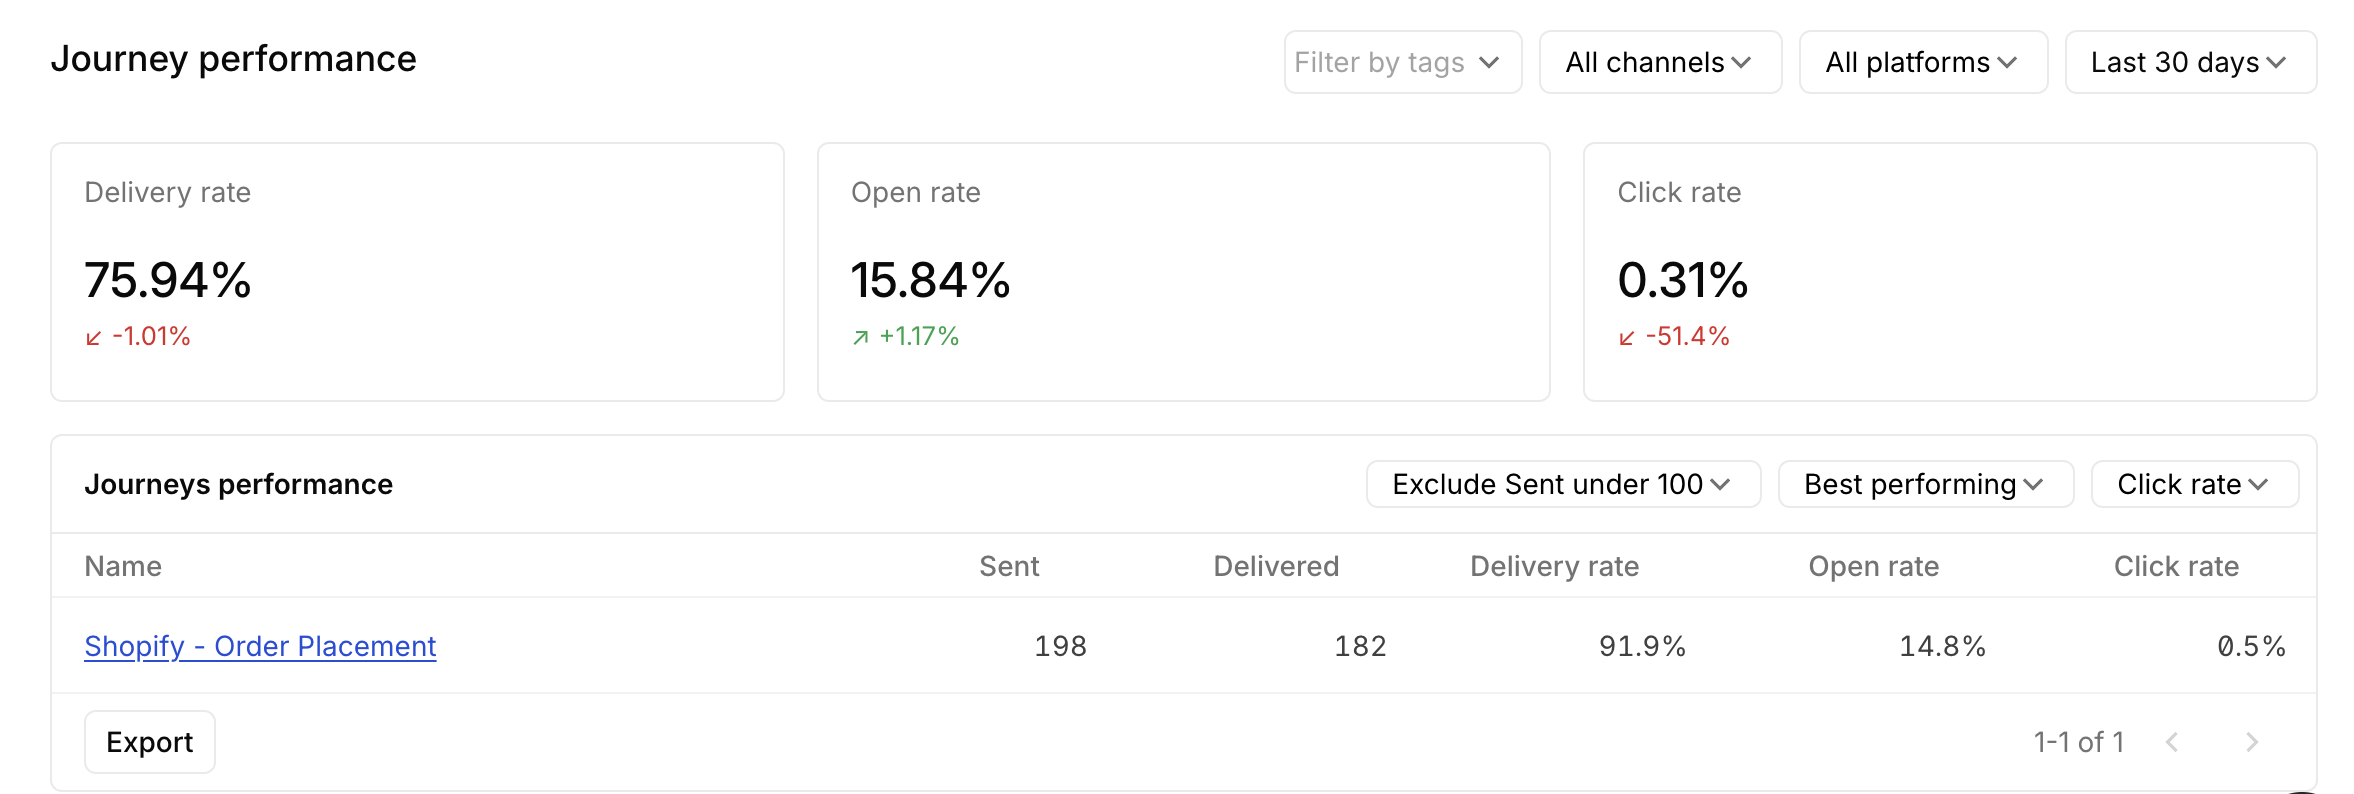The height and width of the screenshot is (794, 2354).
Task: Click the Export button
Action: (150, 742)
